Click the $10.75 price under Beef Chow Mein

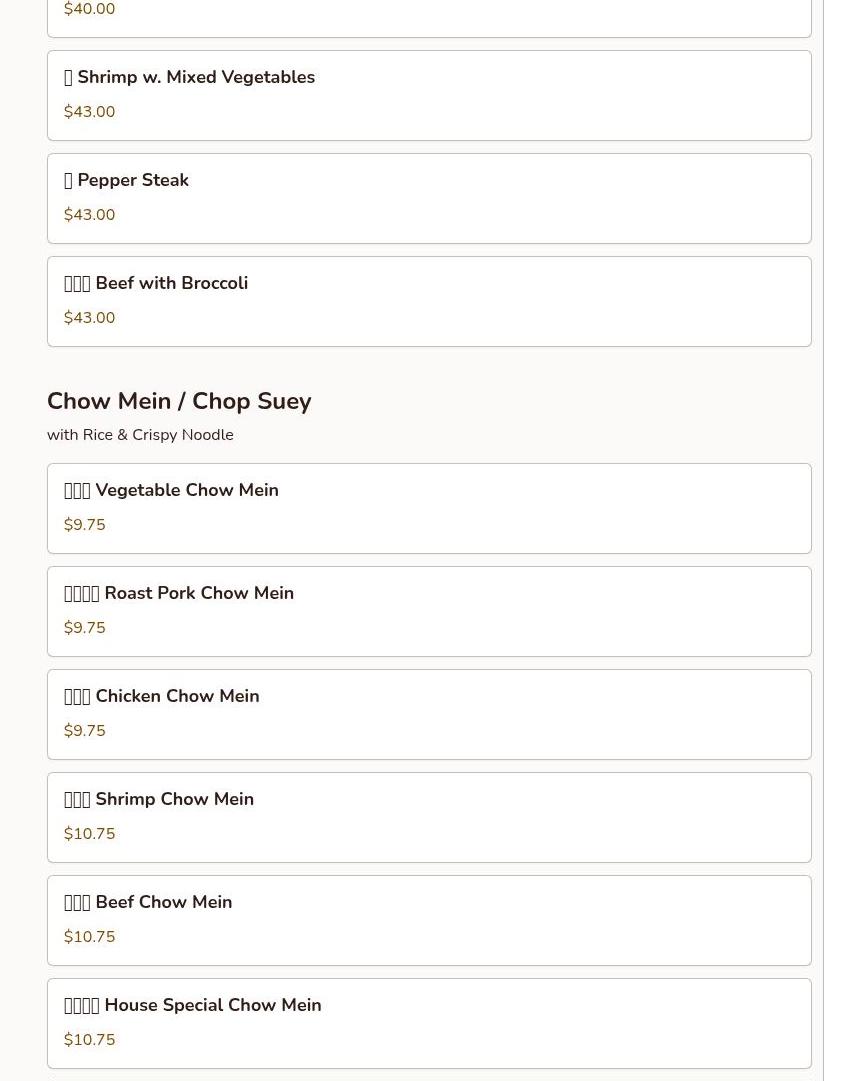pos(89,937)
